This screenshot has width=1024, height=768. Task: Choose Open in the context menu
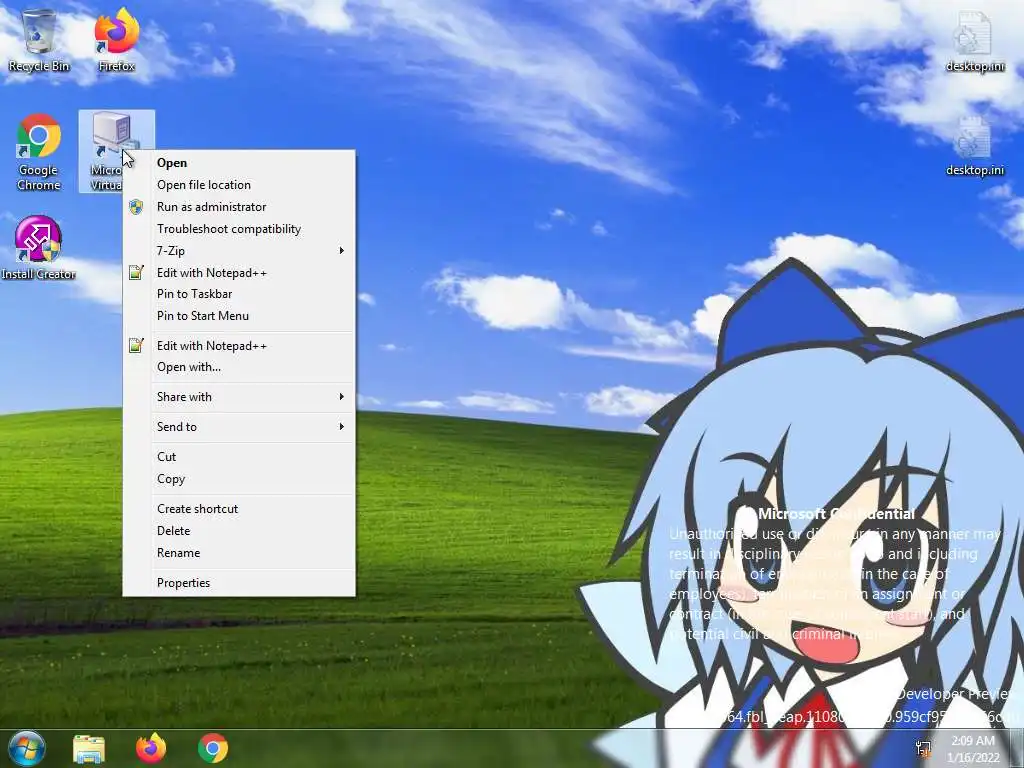click(x=239, y=163)
